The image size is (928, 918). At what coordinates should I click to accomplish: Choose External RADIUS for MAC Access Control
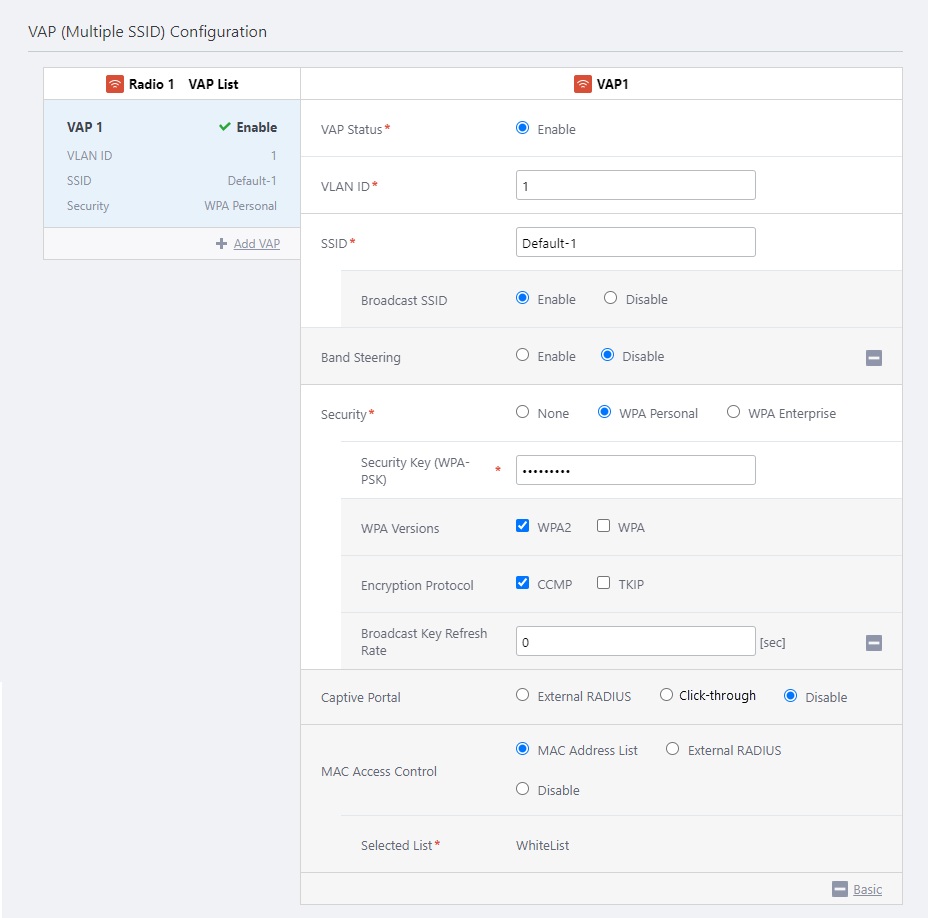pos(672,749)
